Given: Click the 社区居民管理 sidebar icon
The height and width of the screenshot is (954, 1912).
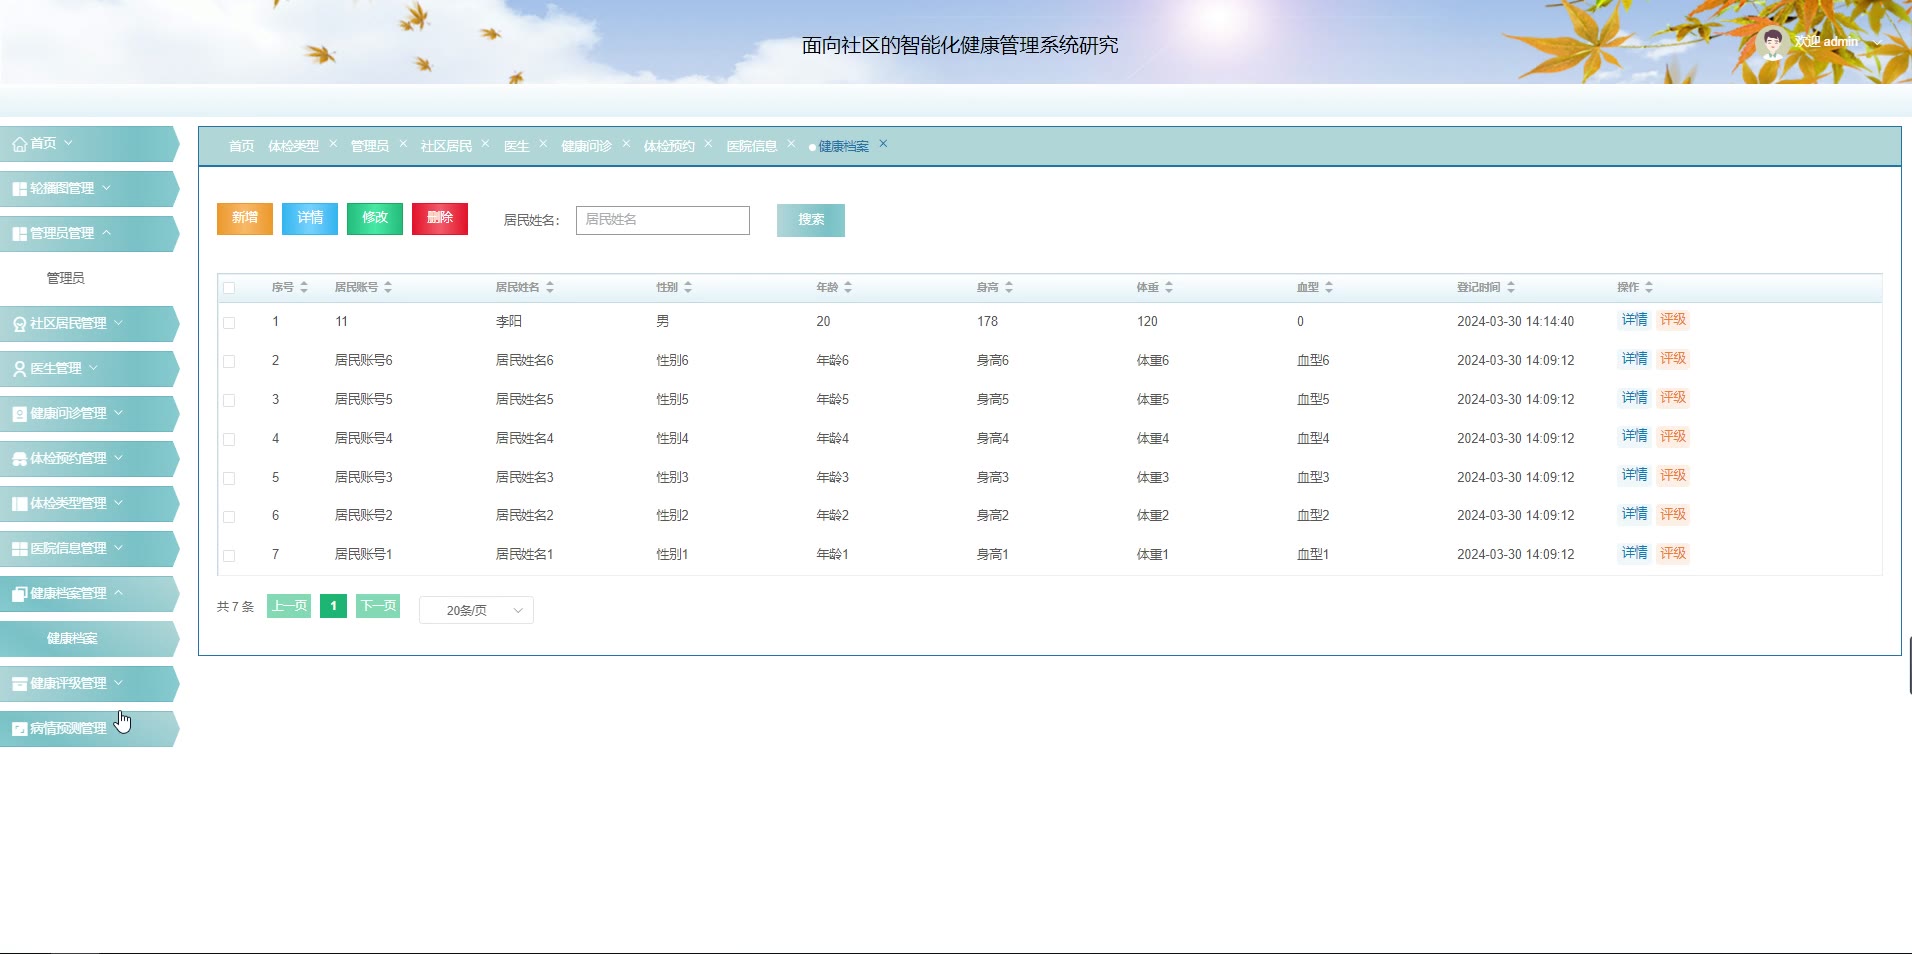Looking at the screenshot, I should [x=19, y=324].
